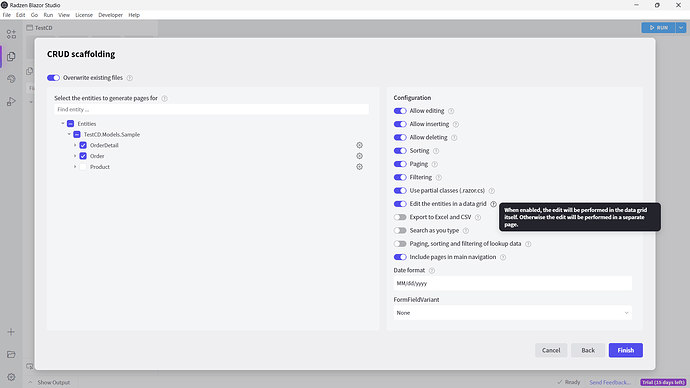This screenshot has width=690, height=388.
Task: Toggle Allow deleting switch
Action: pos(400,137)
